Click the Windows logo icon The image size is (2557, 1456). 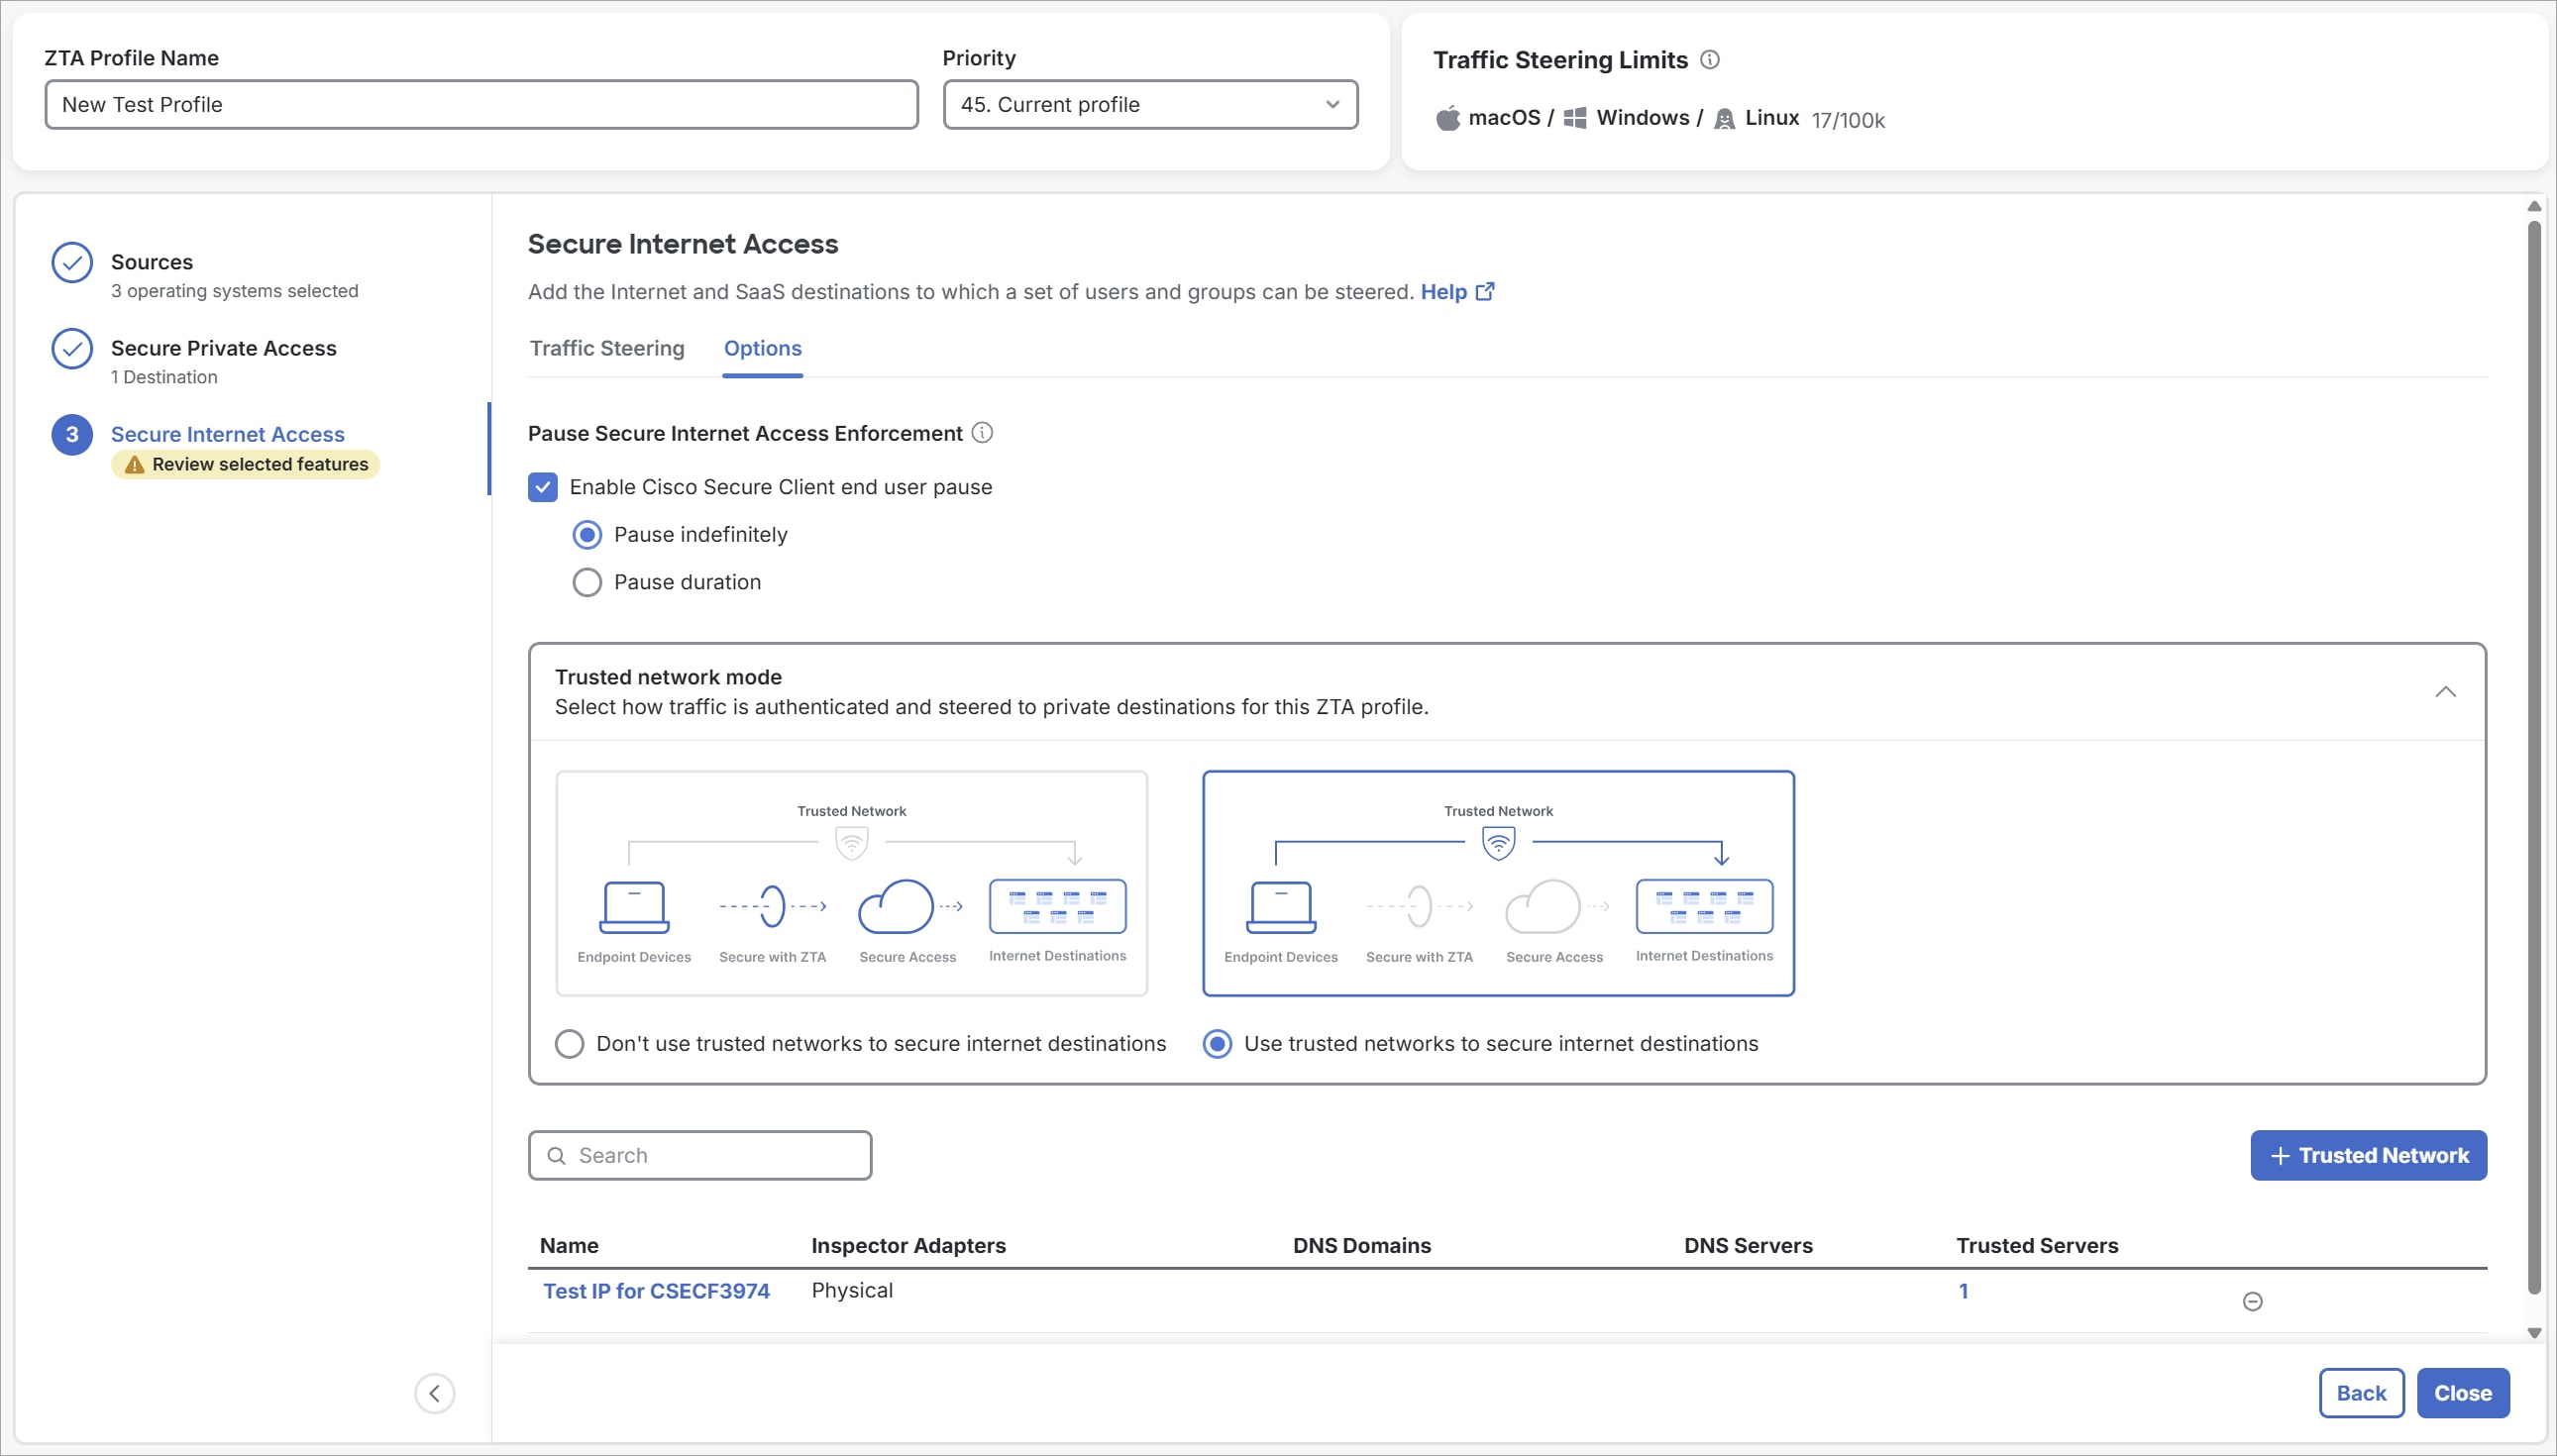(1574, 118)
